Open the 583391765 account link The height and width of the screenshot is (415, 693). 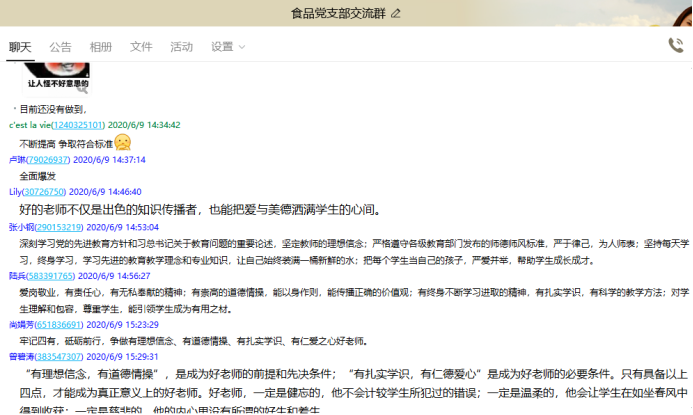51,275
